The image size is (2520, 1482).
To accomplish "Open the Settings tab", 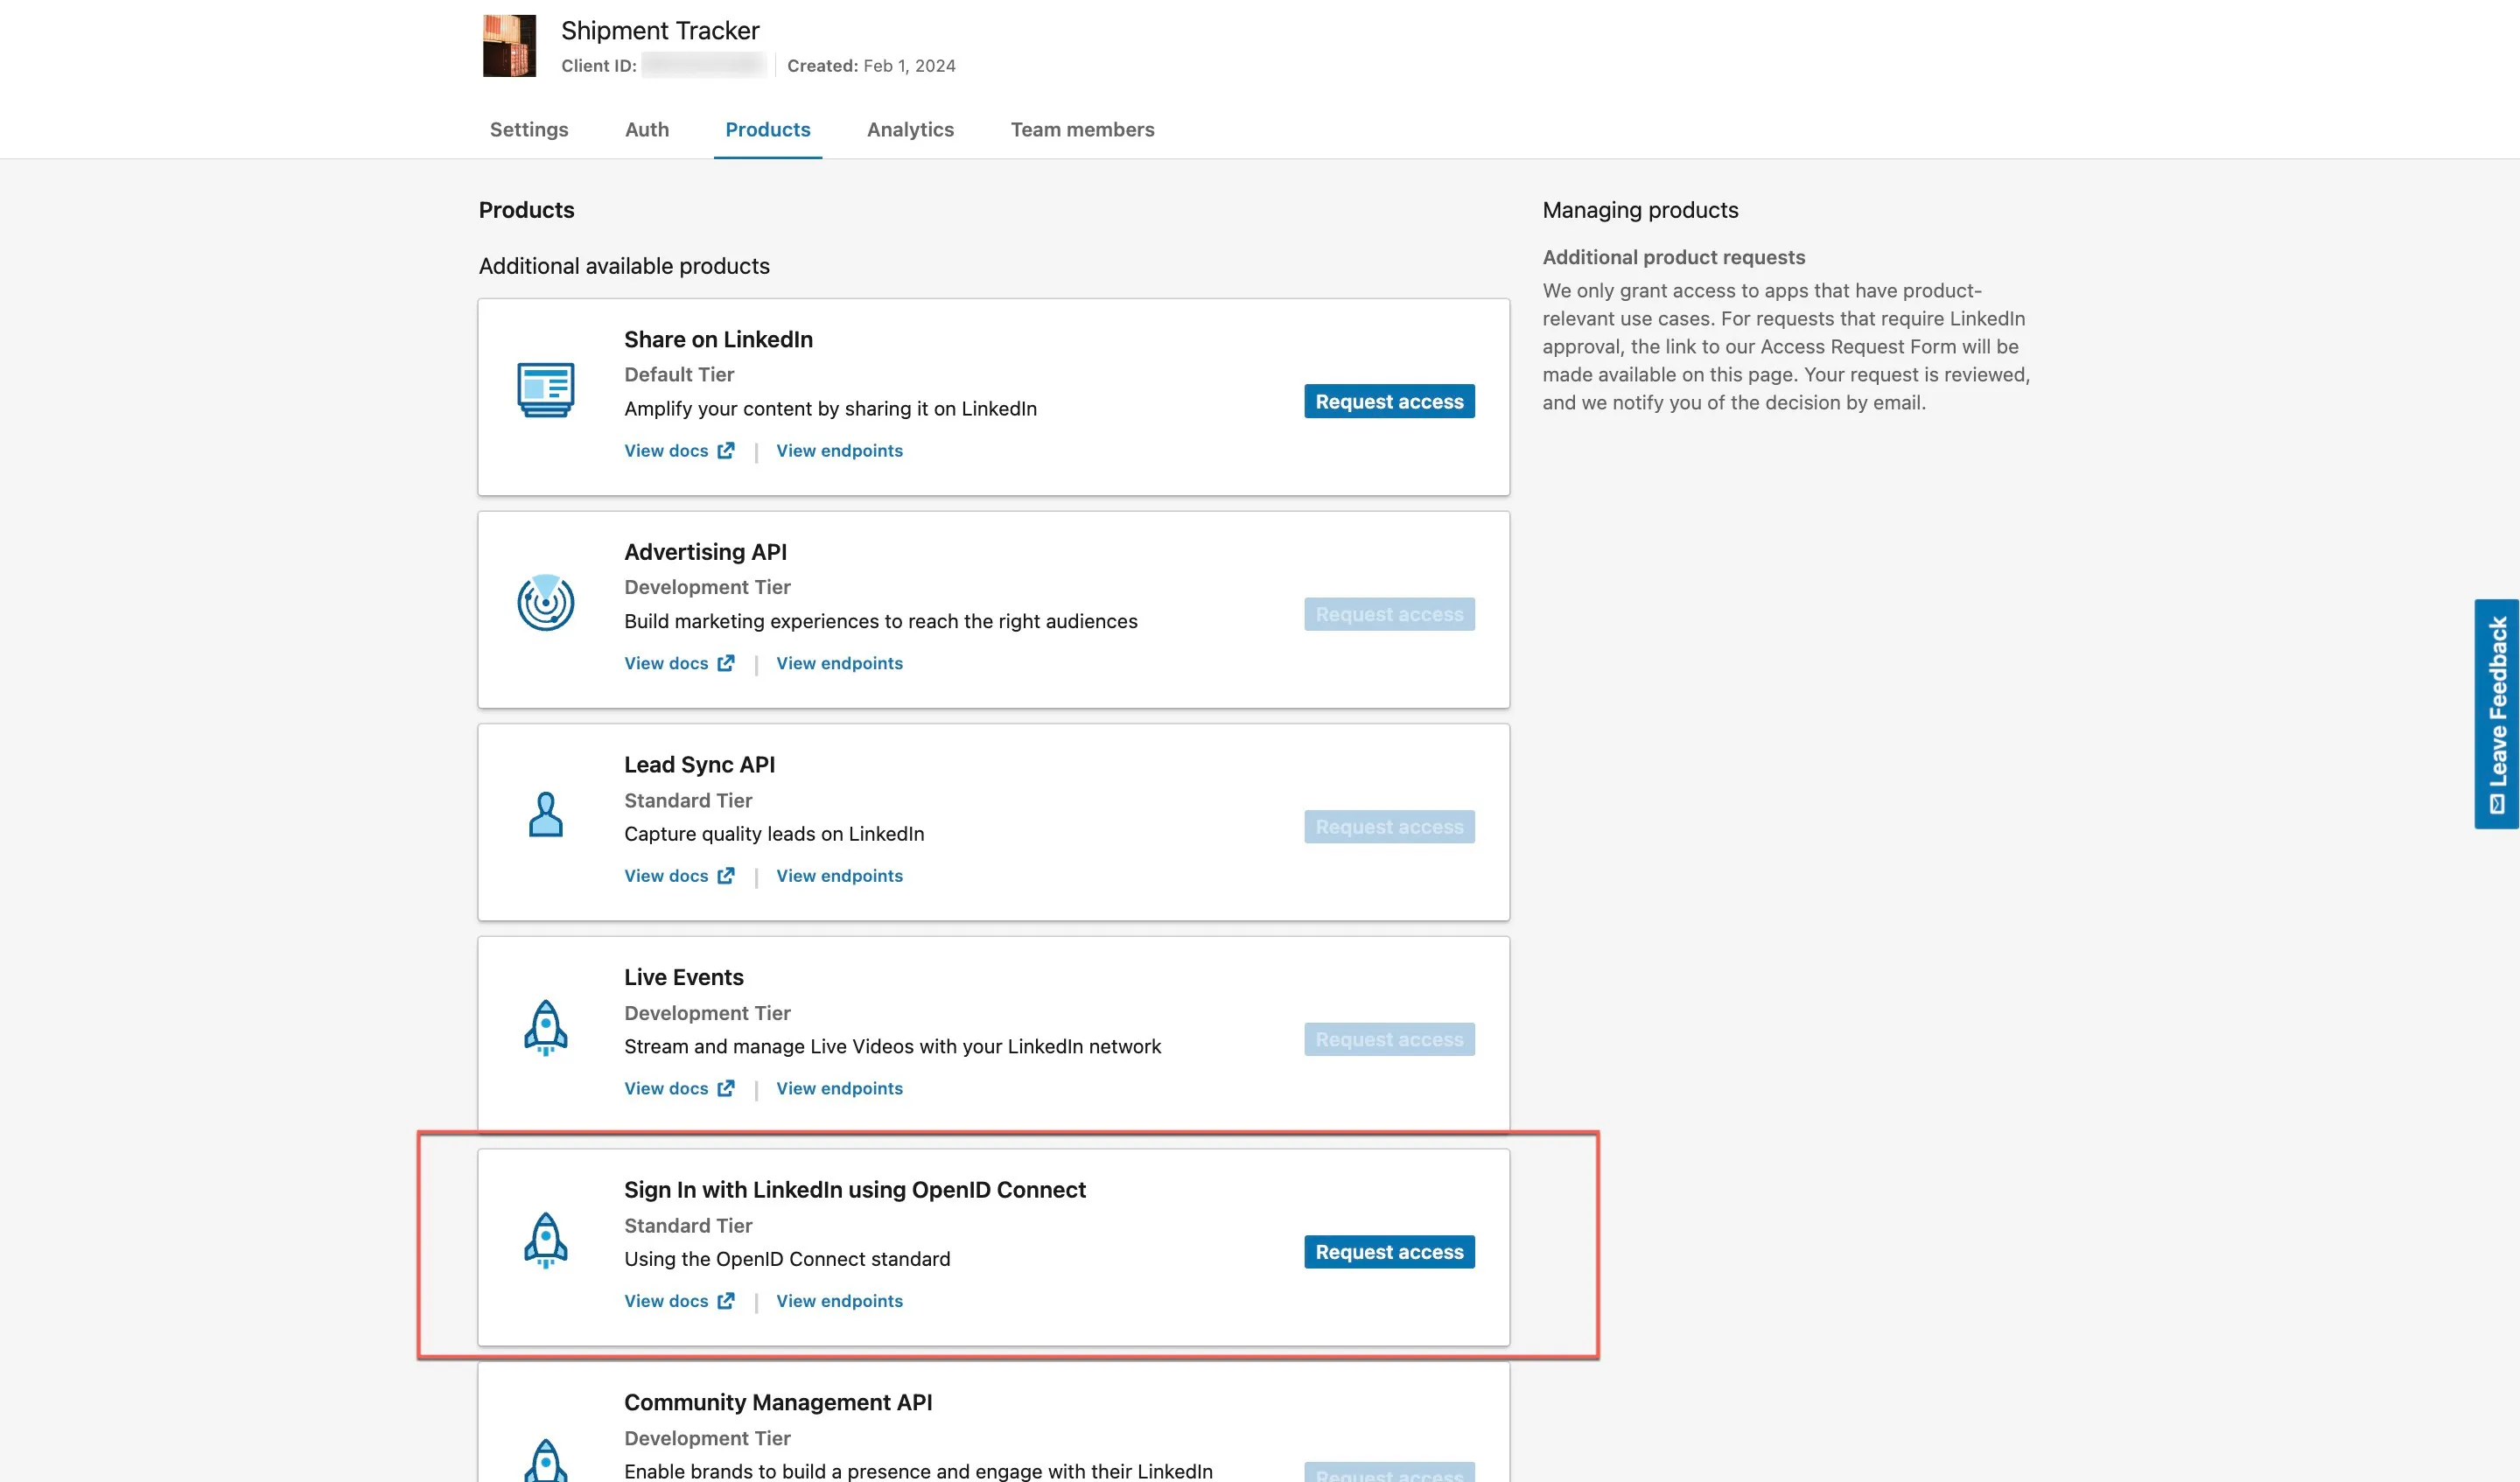I will [x=529, y=129].
